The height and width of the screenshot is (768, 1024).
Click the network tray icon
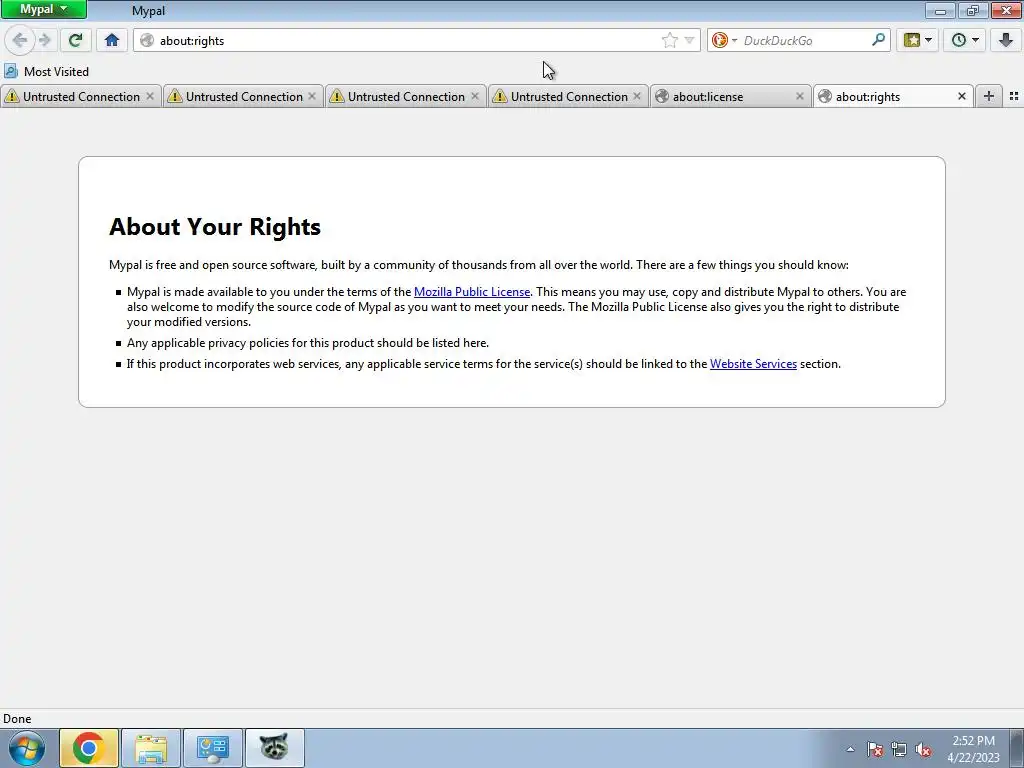coord(899,749)
